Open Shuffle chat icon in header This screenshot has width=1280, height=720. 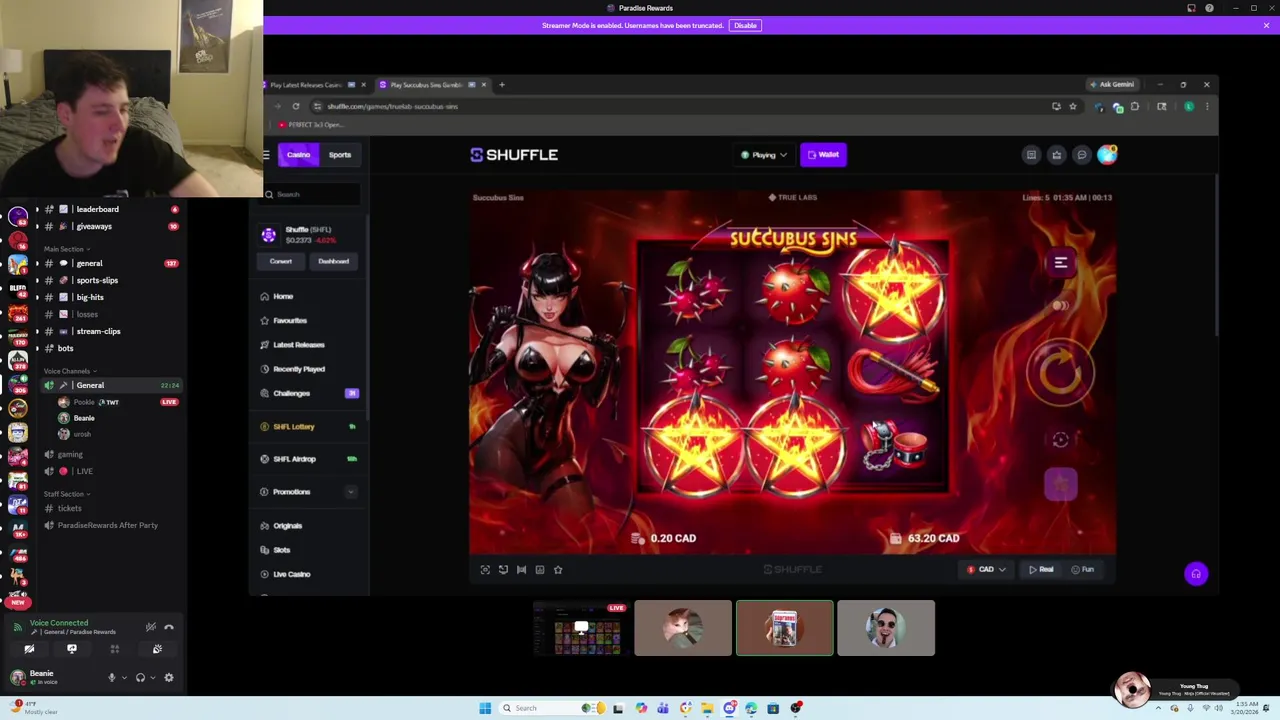(1081, 155)
